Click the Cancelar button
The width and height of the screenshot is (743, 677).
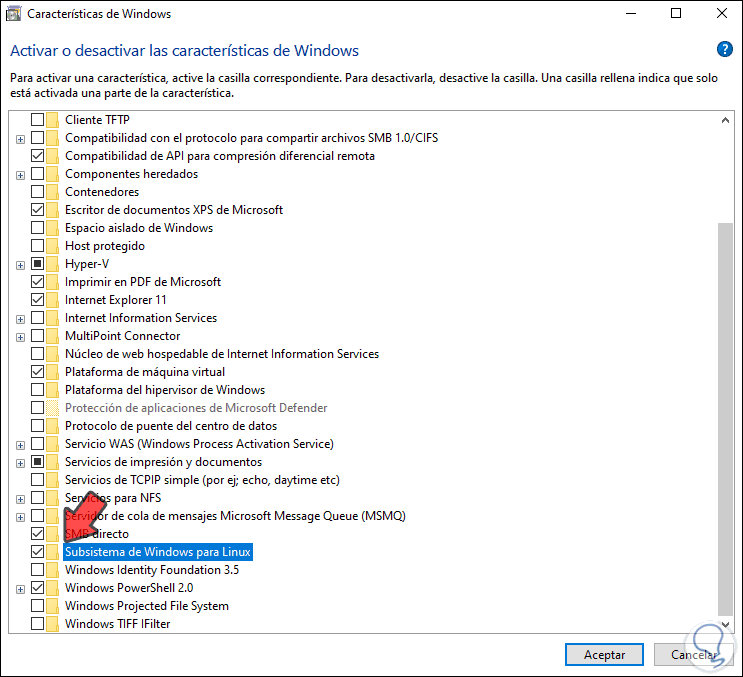coord(694,655)
